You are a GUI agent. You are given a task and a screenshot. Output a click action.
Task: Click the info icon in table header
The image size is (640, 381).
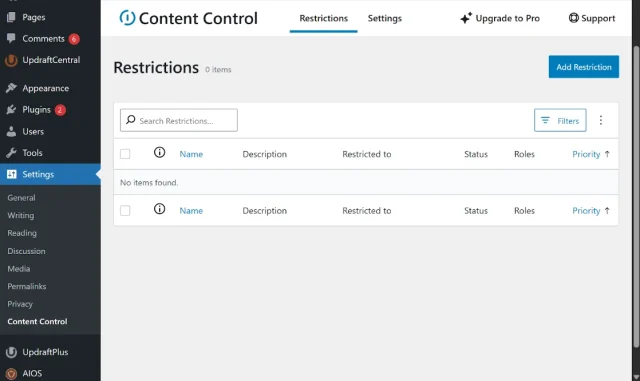(x=160, y=153)
